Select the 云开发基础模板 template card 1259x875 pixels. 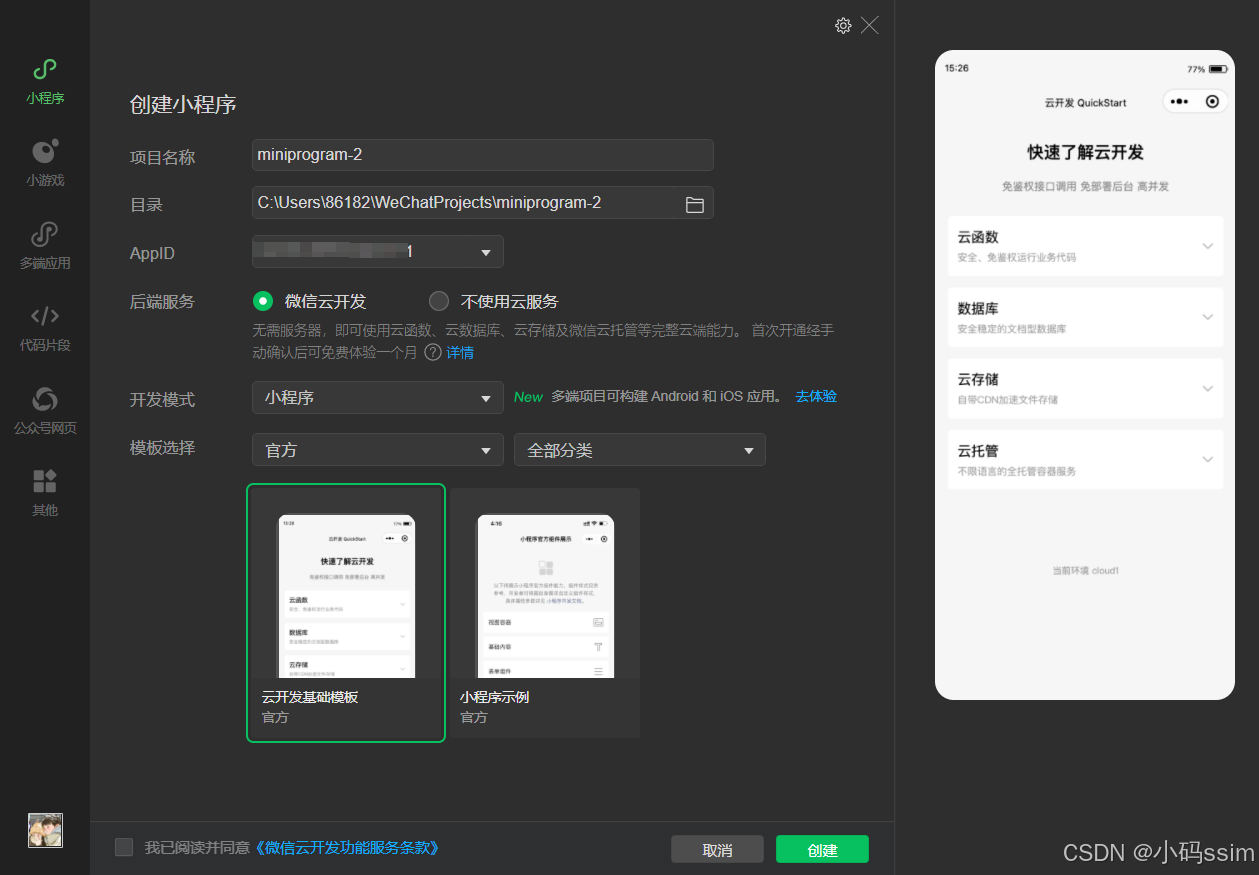[x=346, y=613]
